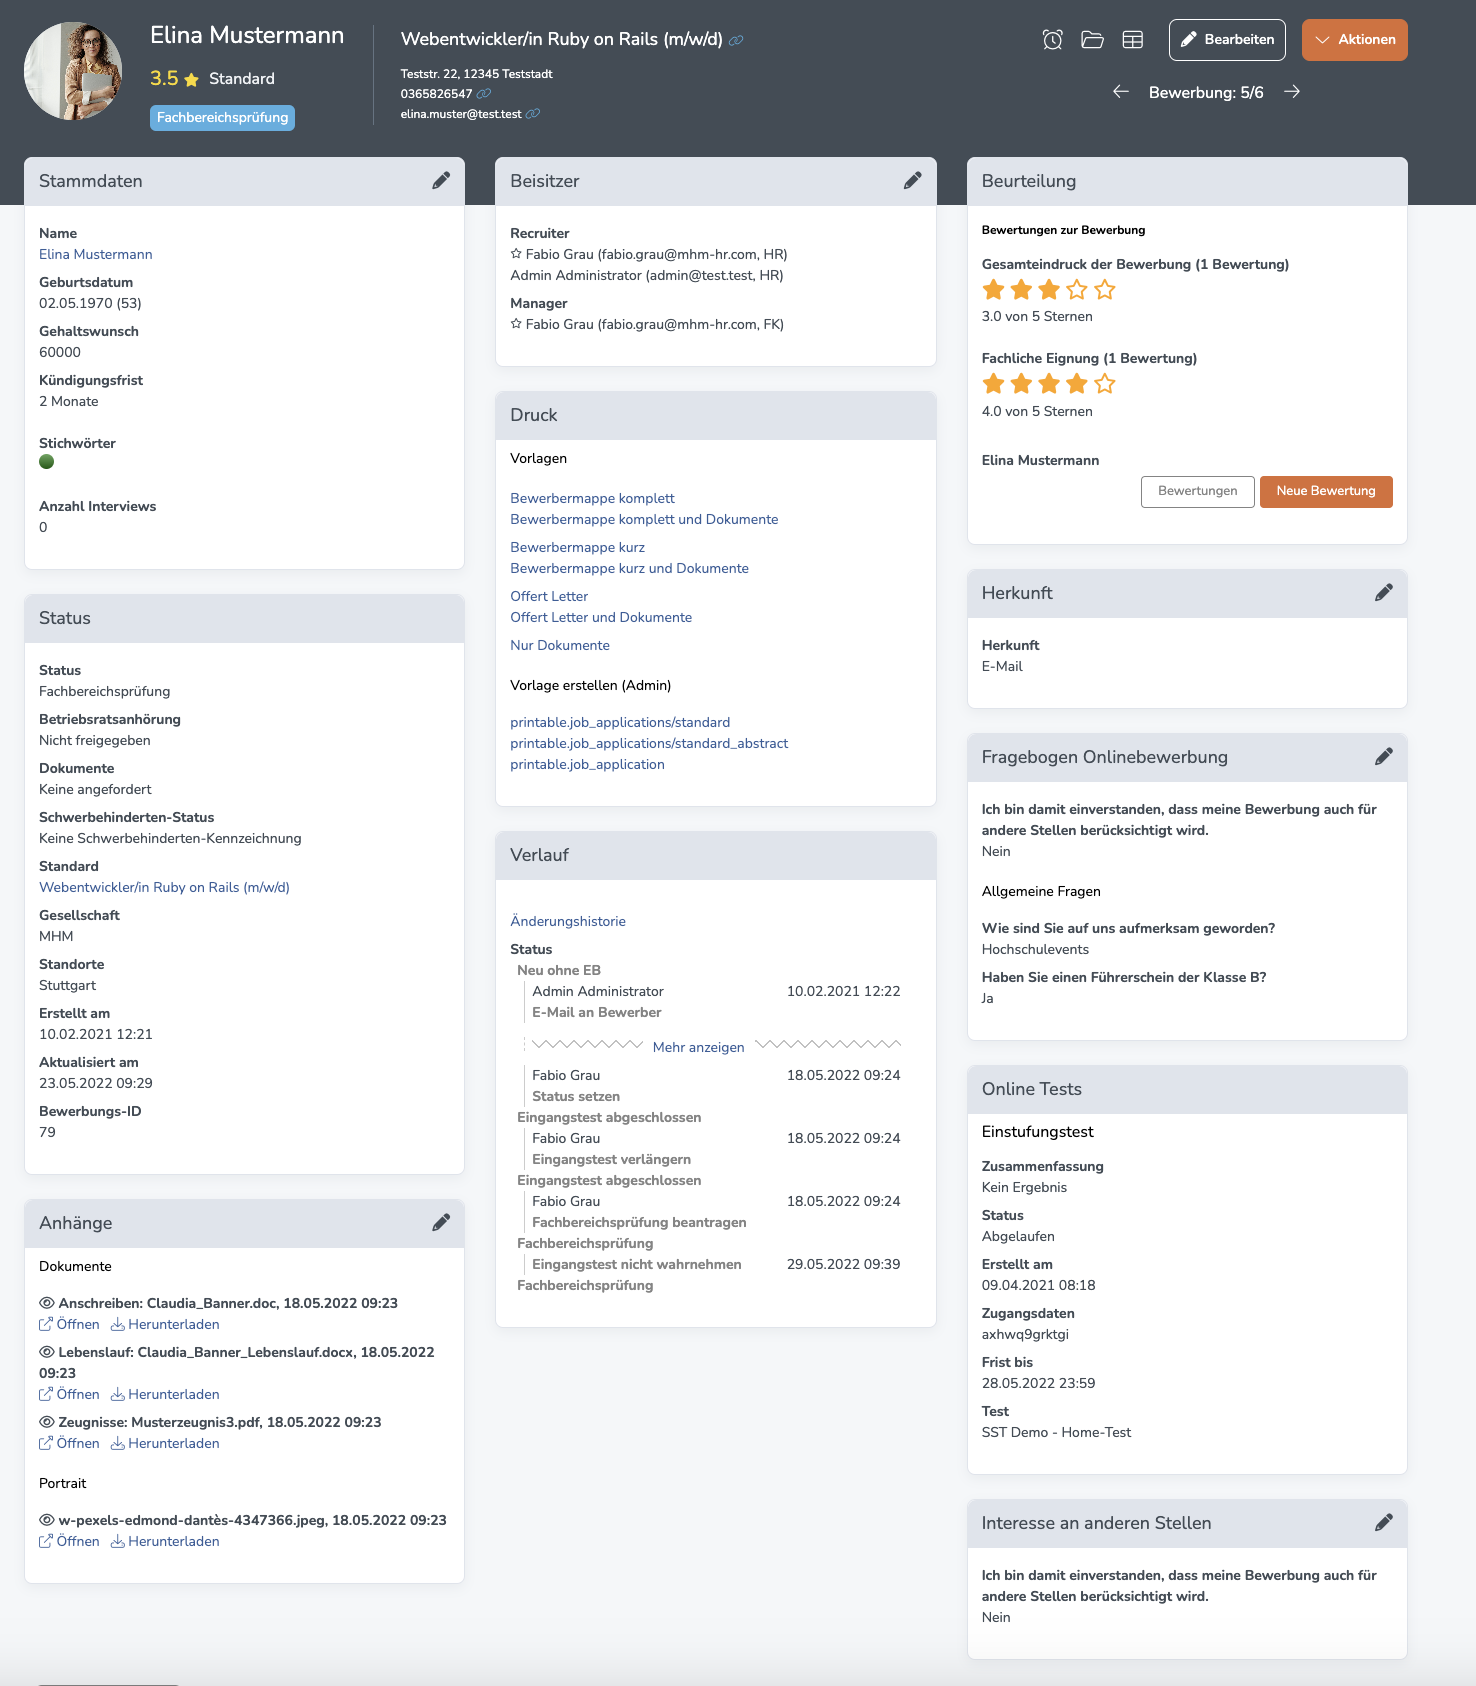The image size is (1476, 1686).
Task: Go to previous Bewerbung arrow
Action: click(x=1121, y=92)
